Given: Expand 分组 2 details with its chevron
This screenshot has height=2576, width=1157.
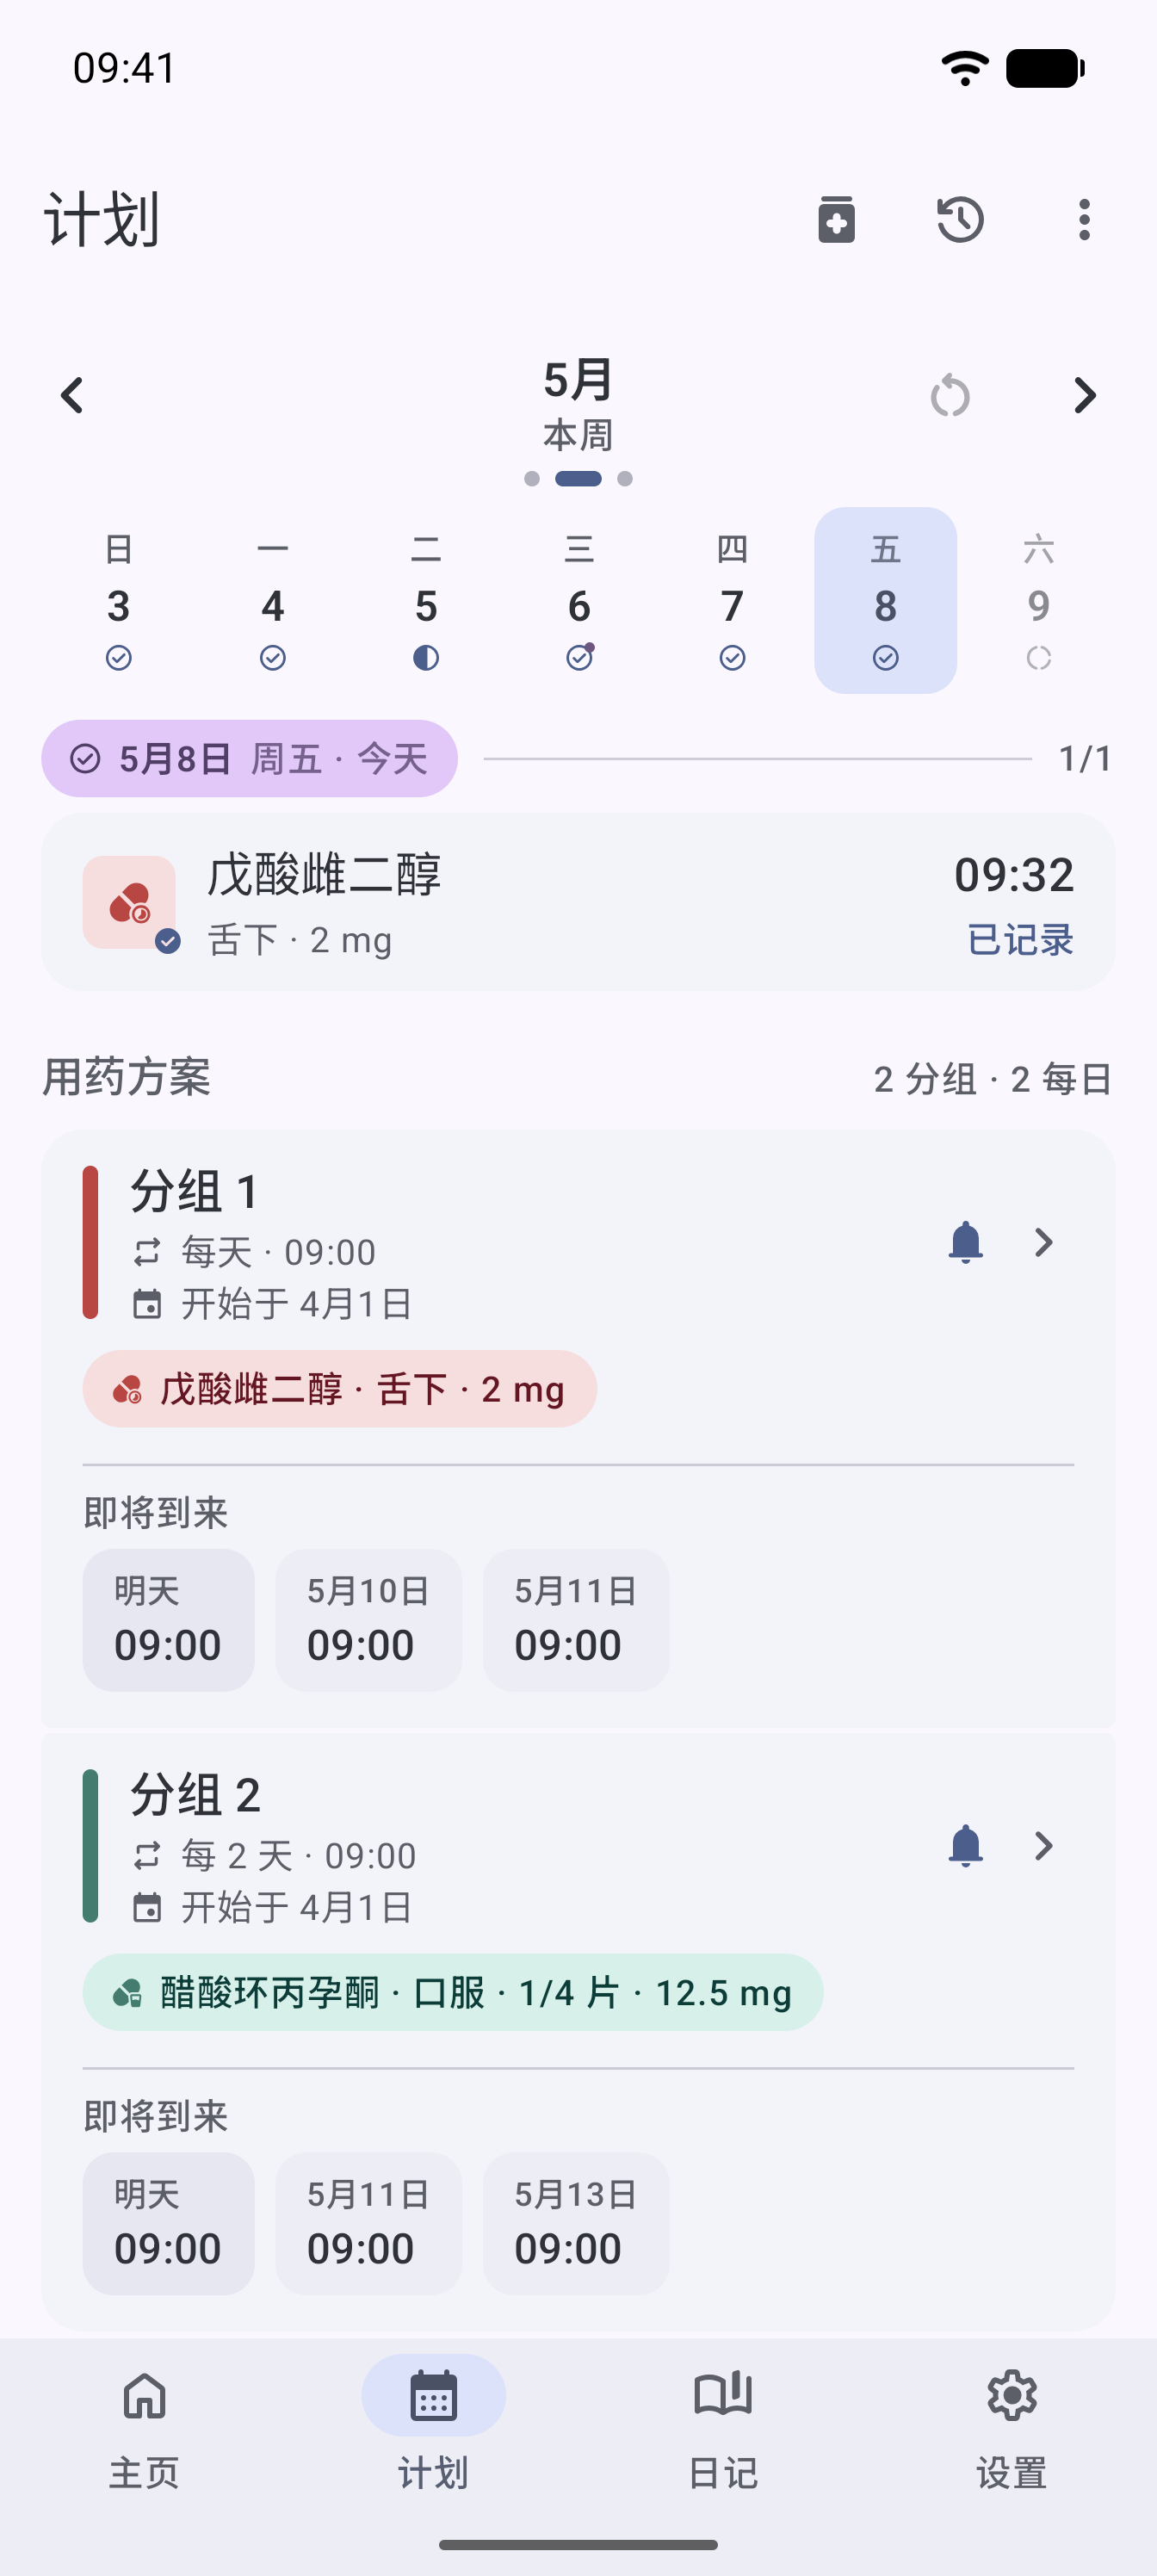Looking at the screenshot, I should (1043, 1845).
